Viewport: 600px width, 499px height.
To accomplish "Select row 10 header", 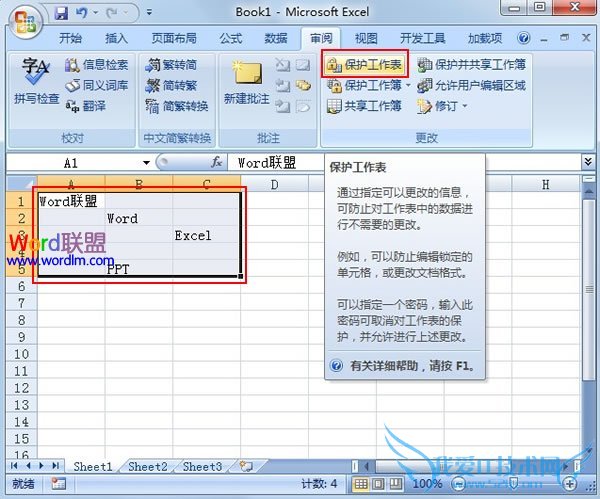I will point(21,354).
